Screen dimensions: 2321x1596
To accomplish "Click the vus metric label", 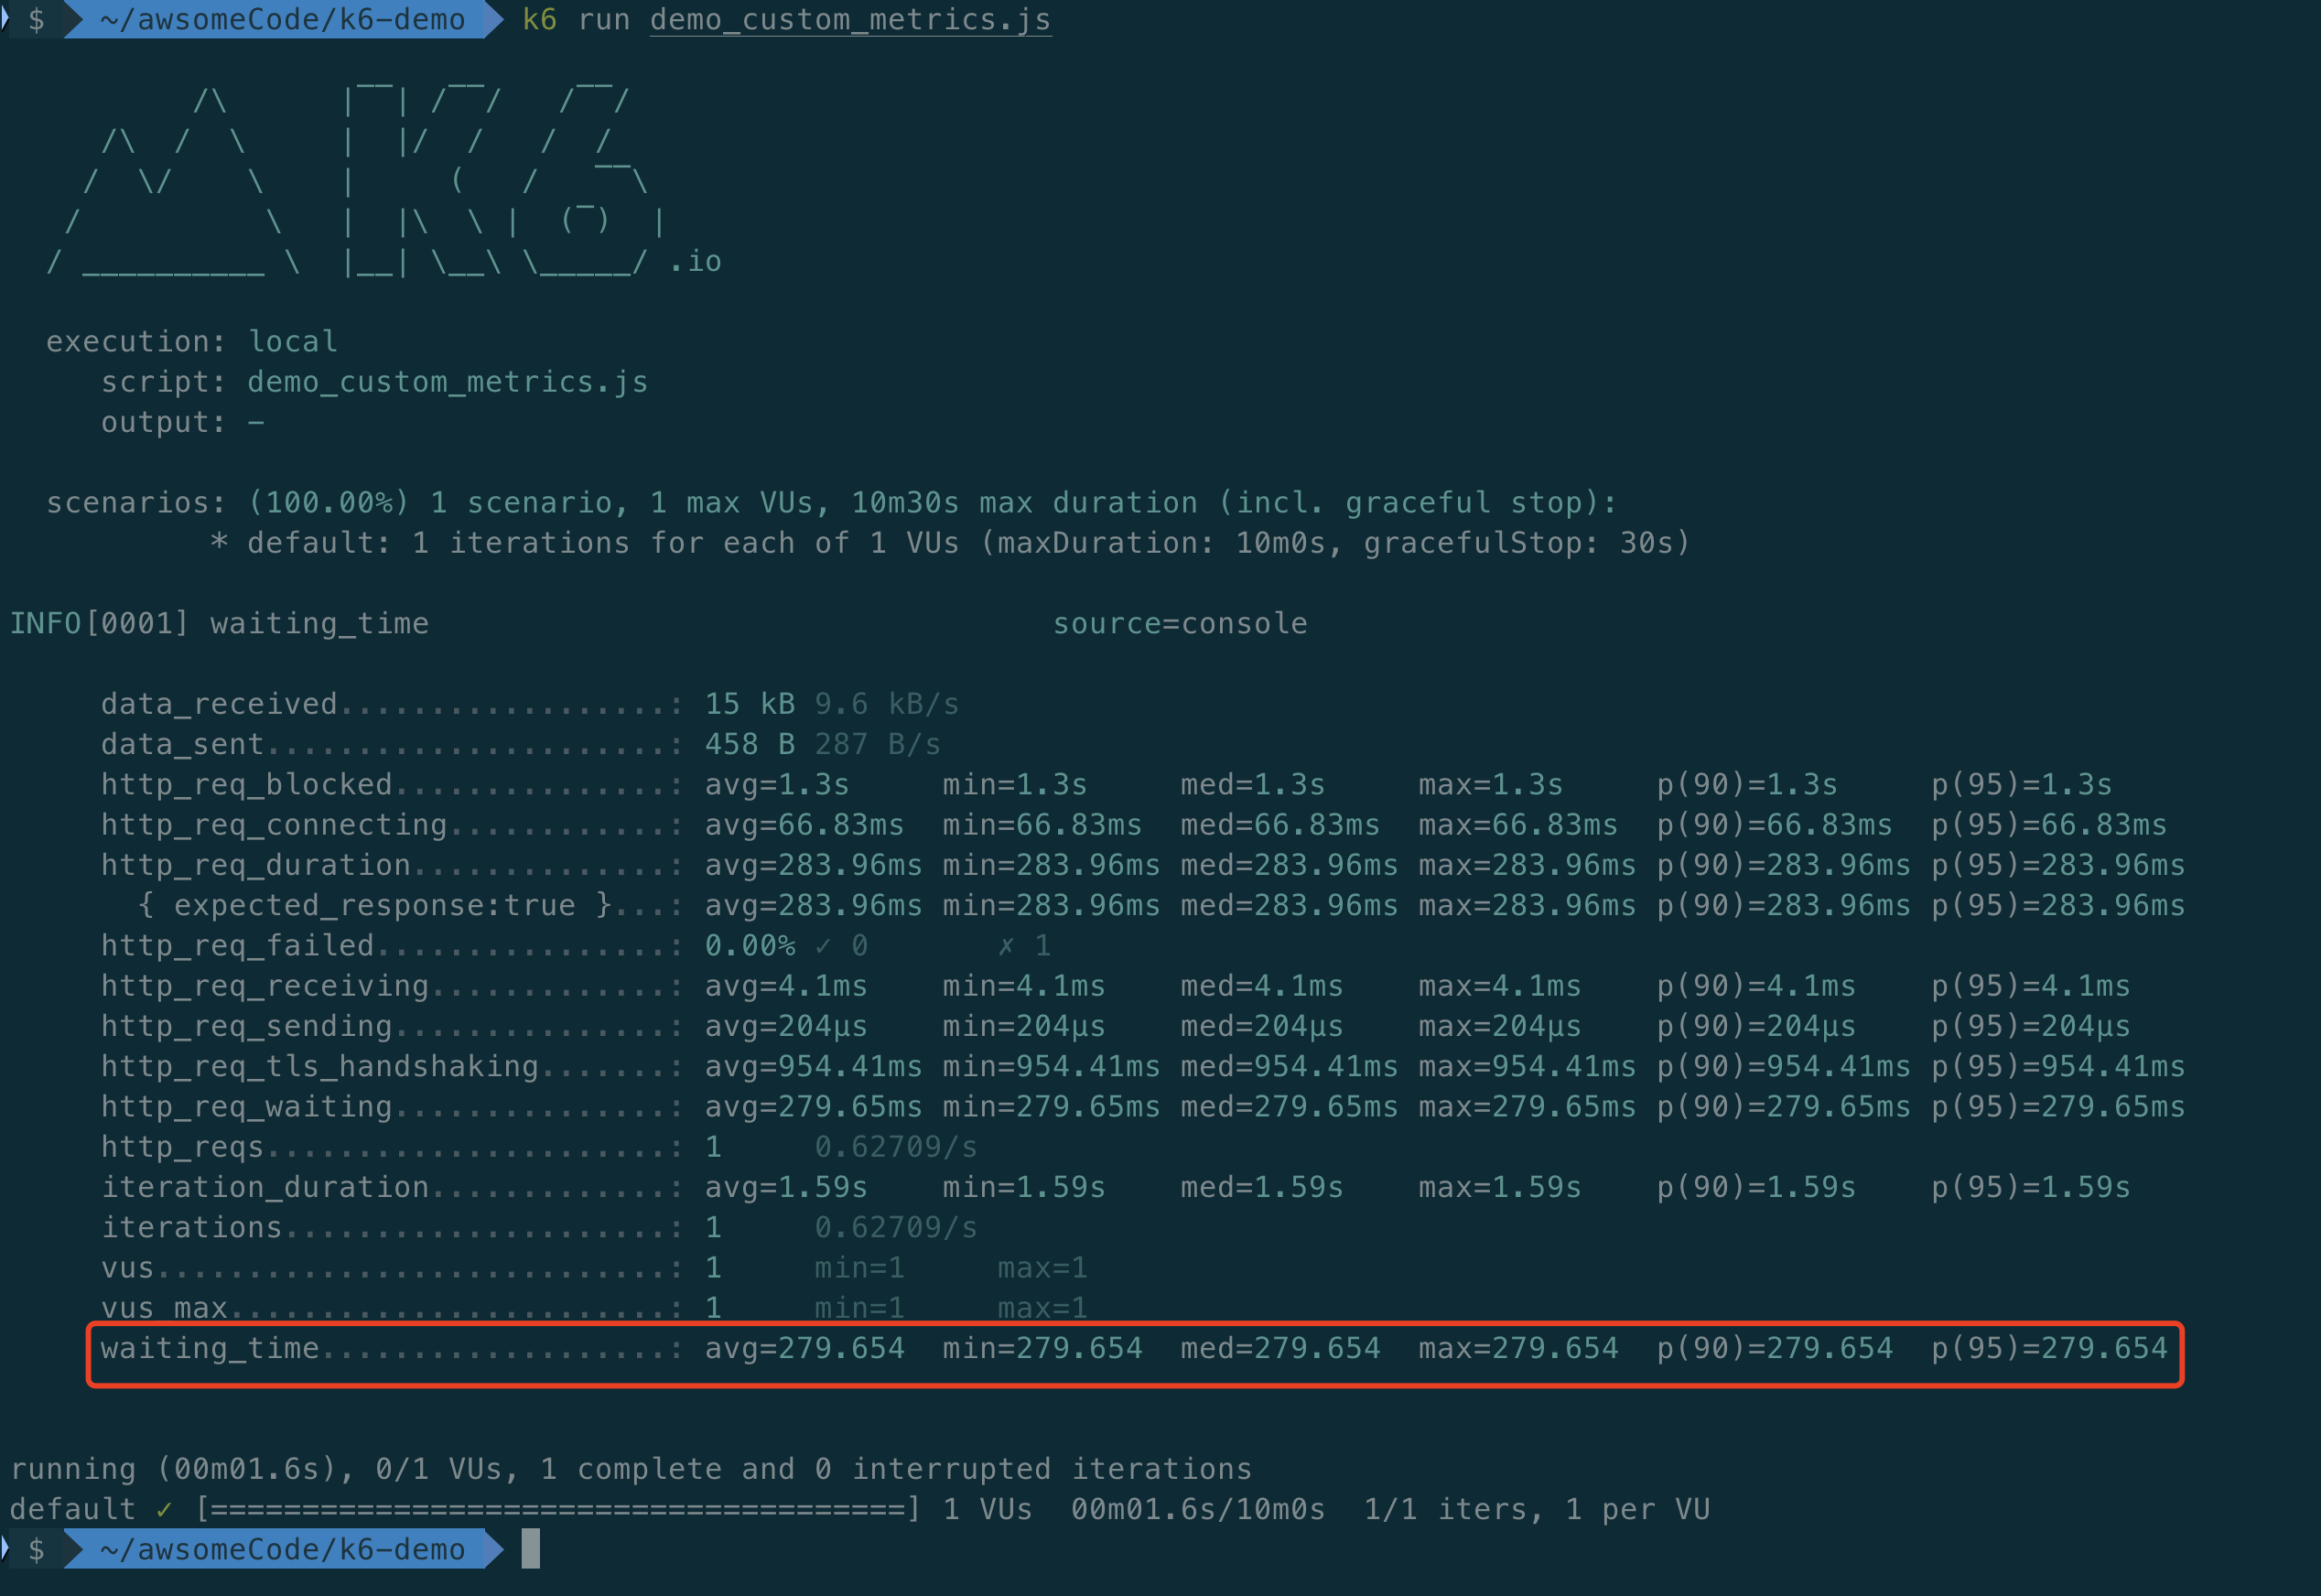I will [127, 1268].
